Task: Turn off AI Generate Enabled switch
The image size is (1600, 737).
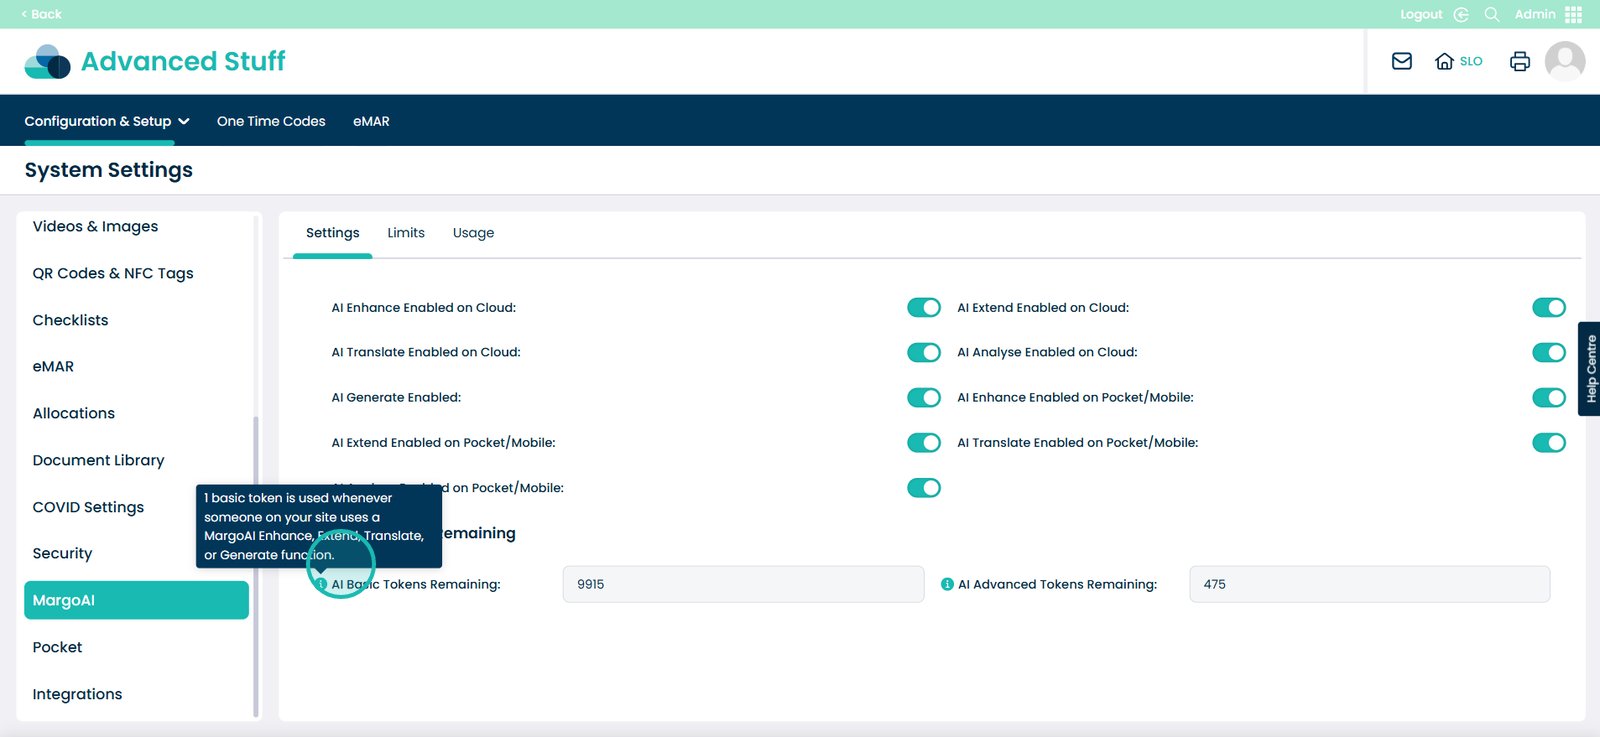Action: tap(923, 398)
